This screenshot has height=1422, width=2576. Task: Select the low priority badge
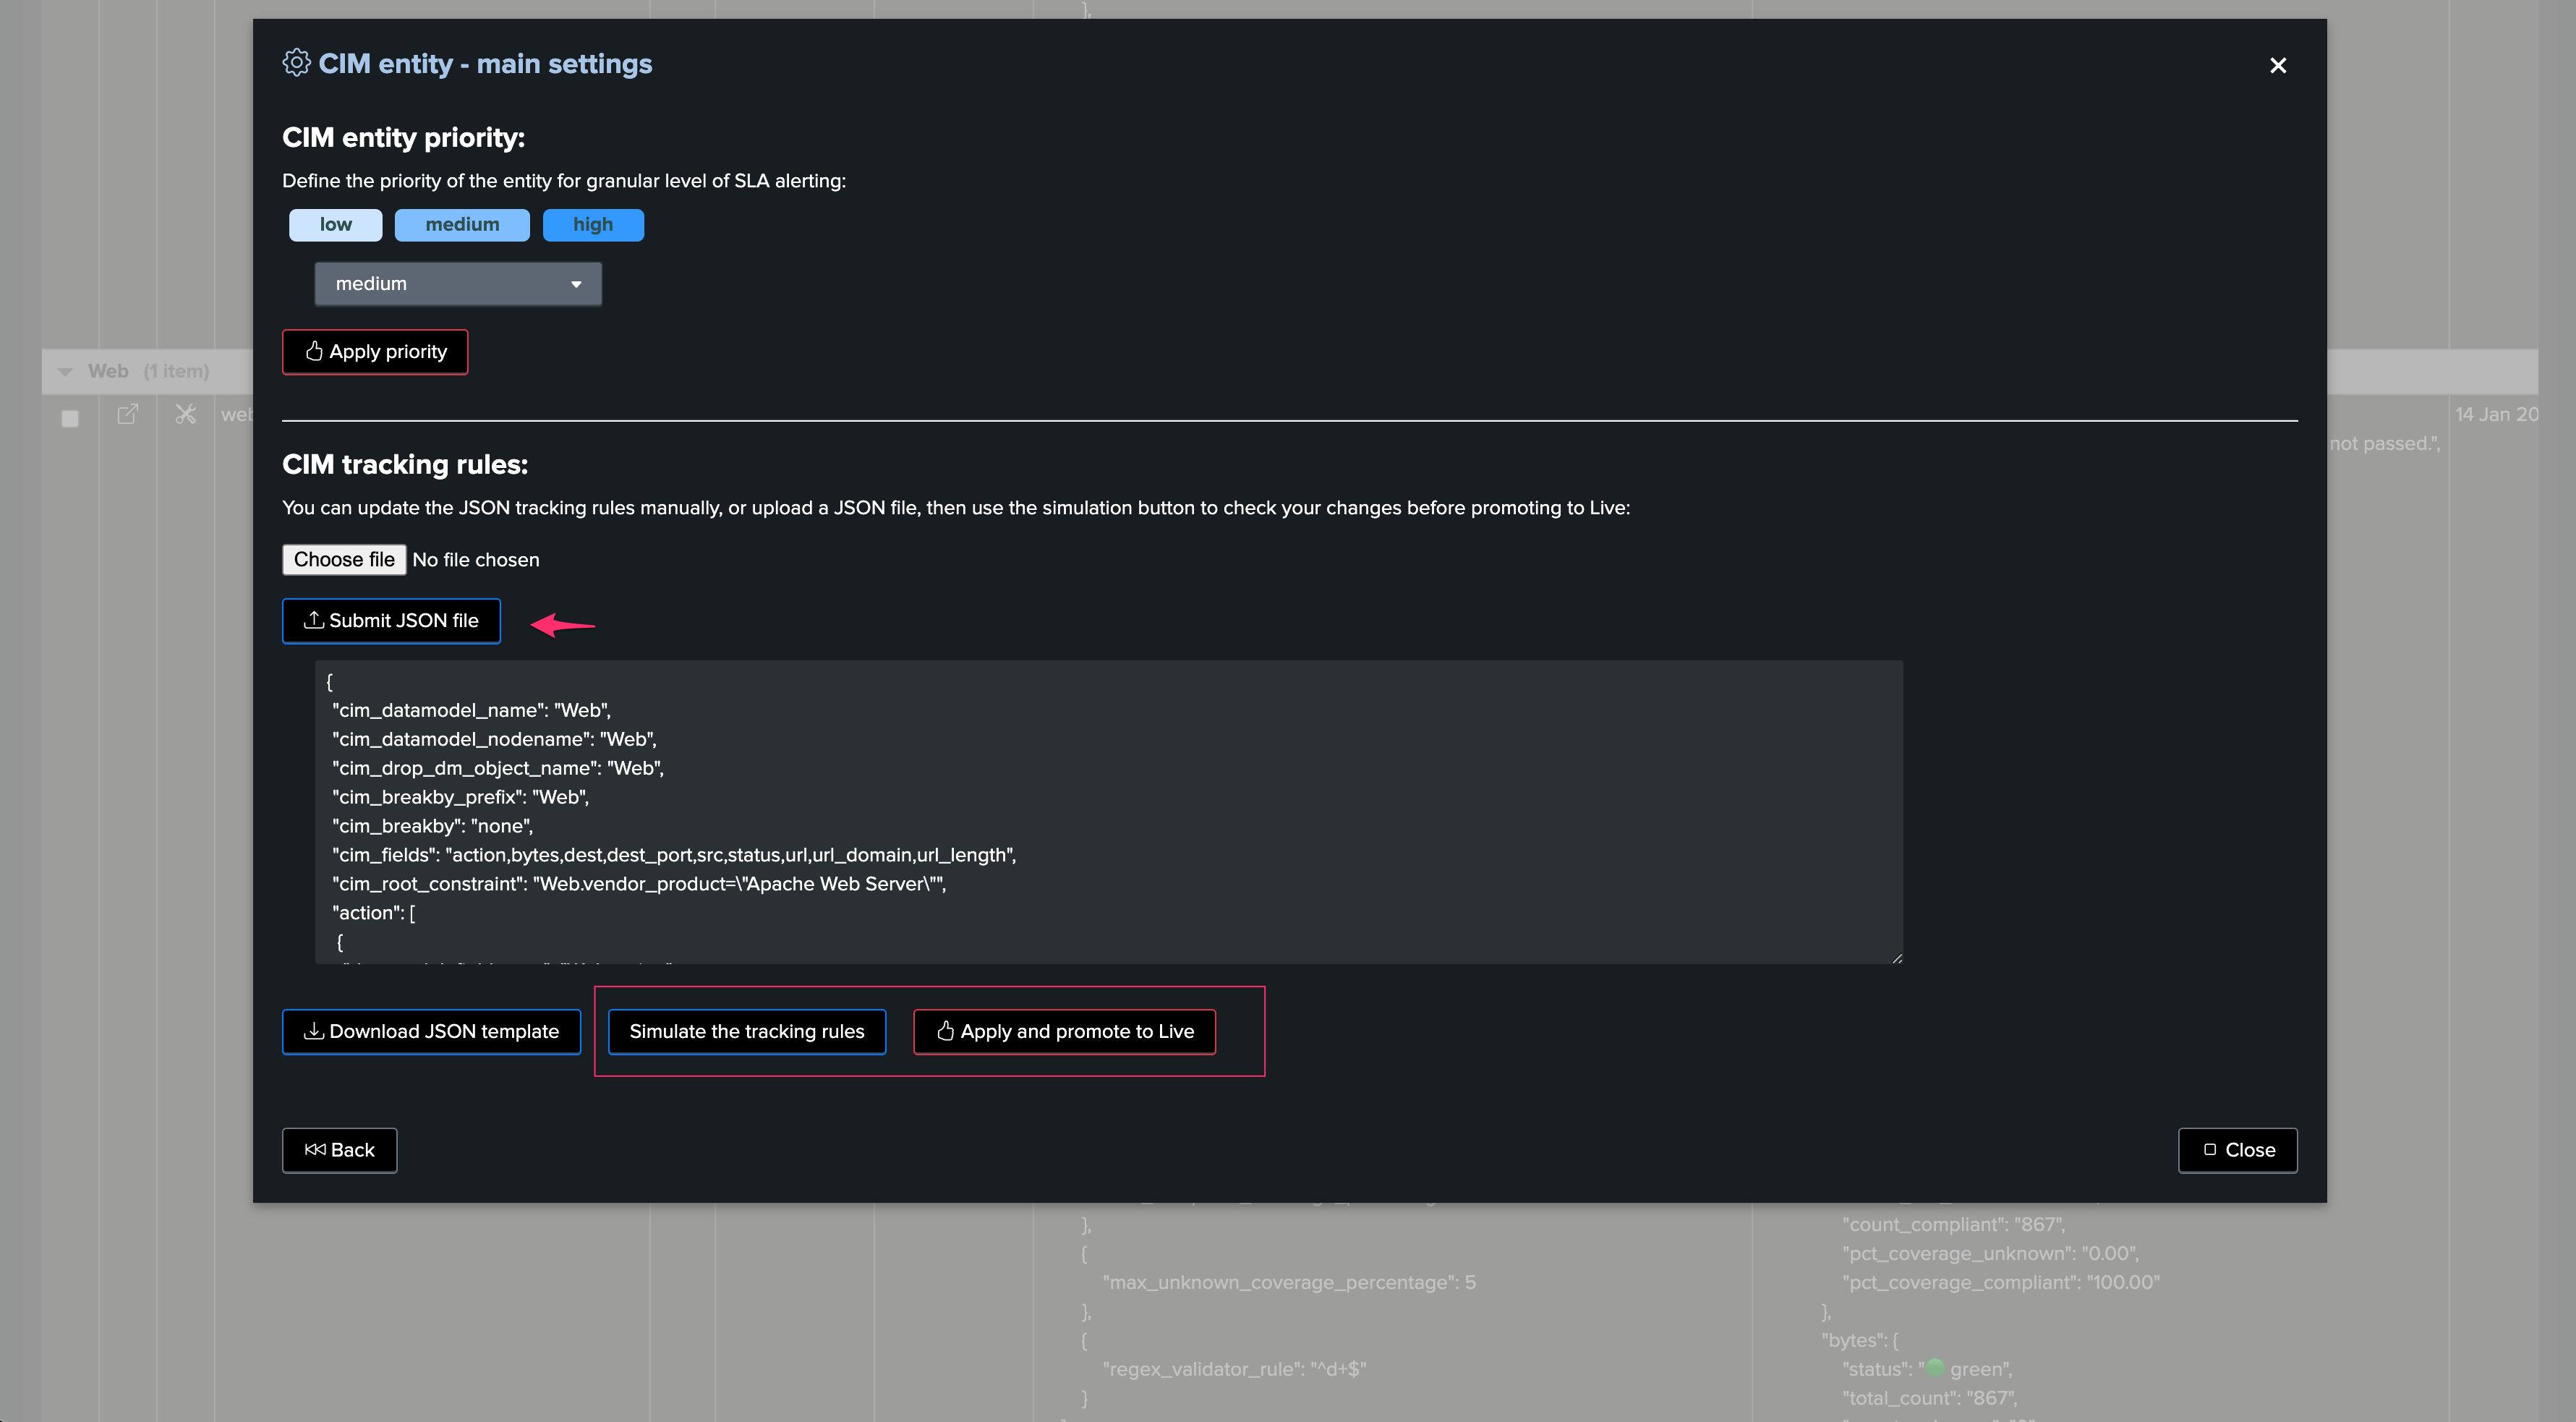point(335,225)
